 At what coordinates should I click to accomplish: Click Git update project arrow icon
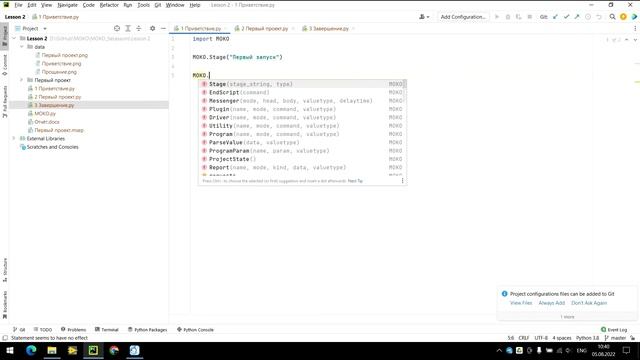click(555, 17)
